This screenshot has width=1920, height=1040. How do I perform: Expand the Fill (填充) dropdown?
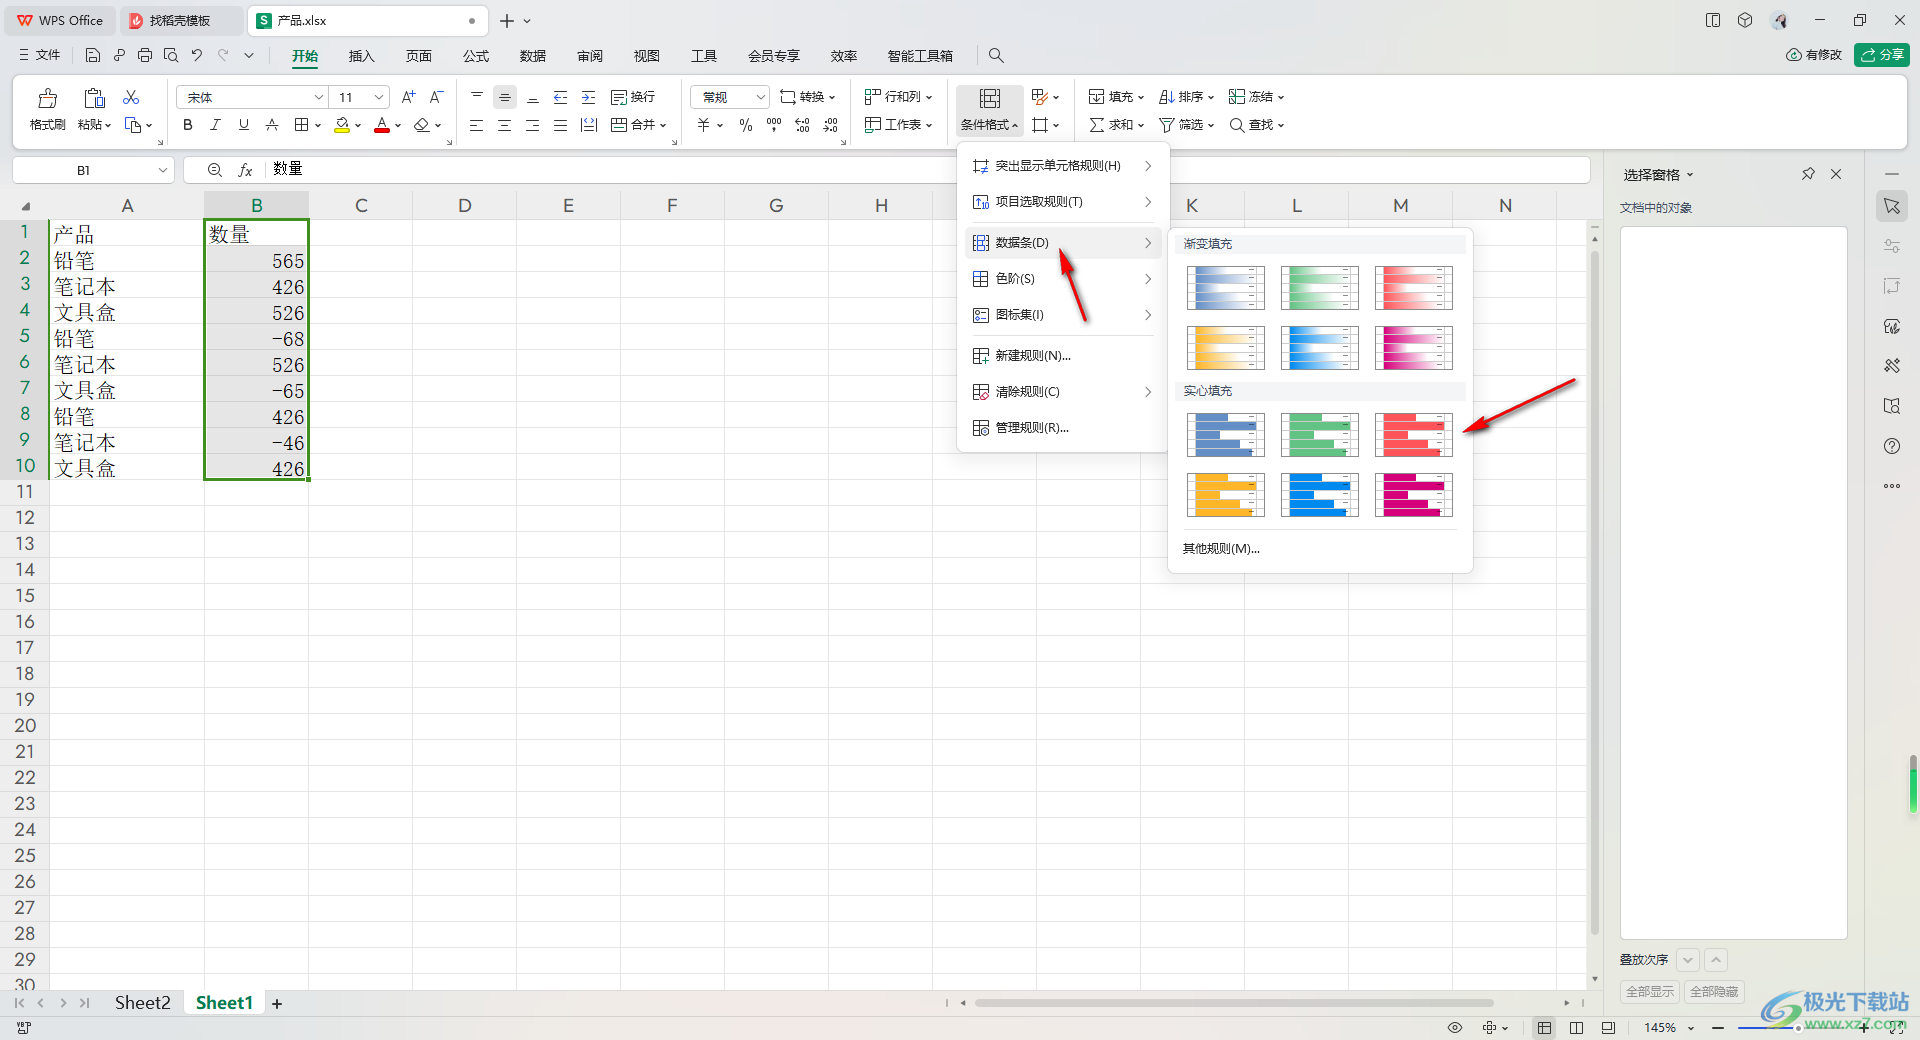tap(1140, 98)
